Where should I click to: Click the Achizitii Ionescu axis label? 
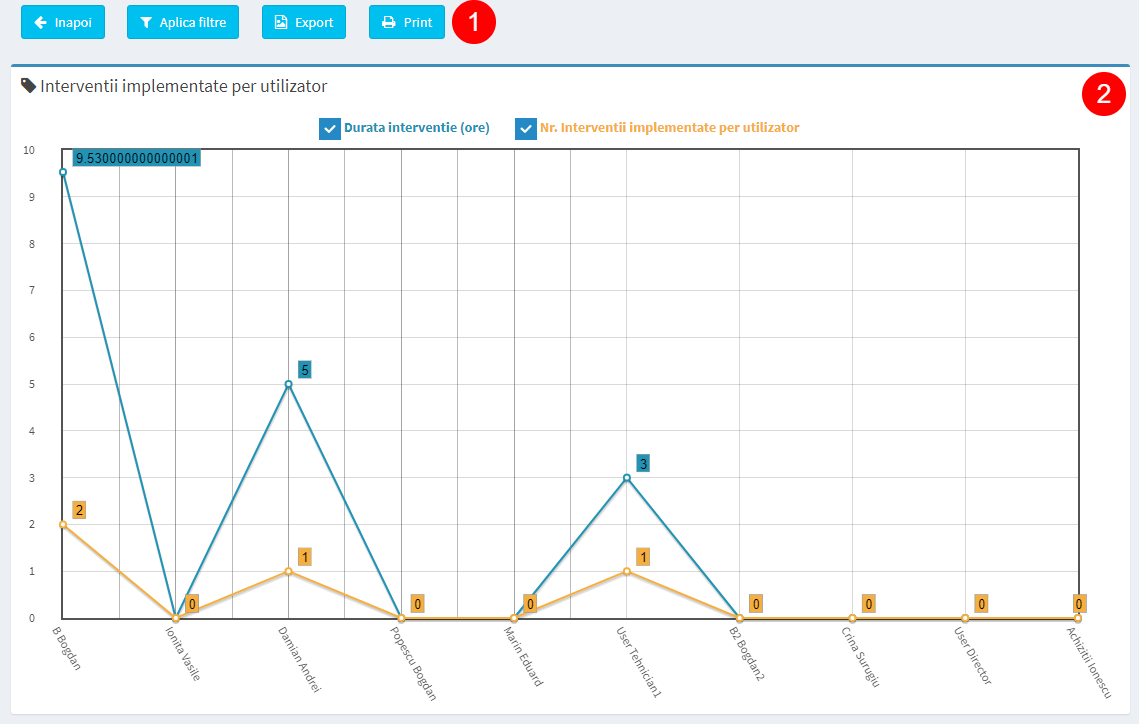click(1089, 662)
